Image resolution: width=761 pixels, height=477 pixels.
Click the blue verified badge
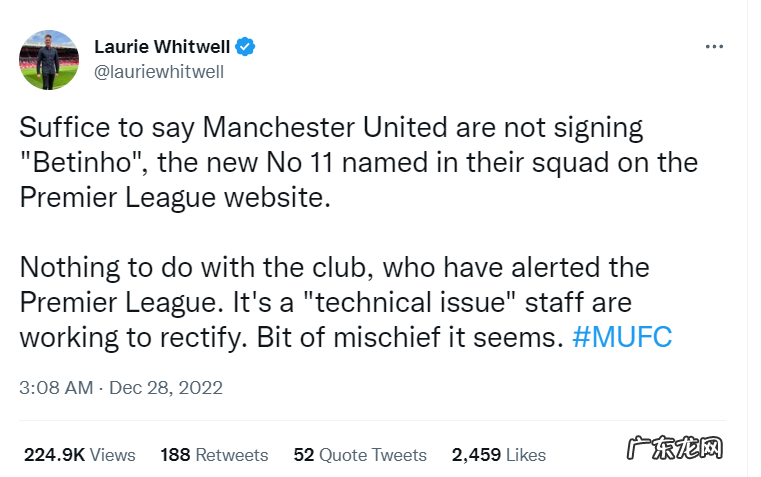(x=246, y=47)
